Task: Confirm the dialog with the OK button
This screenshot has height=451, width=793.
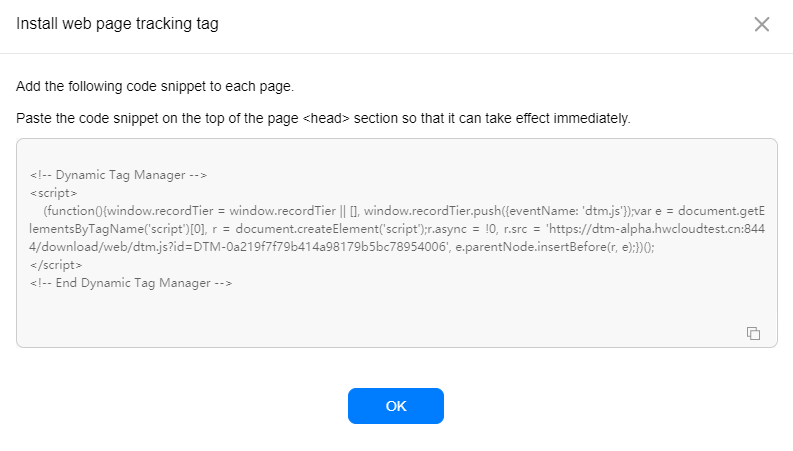Action: pyautogui.click(x=395, y=406)
